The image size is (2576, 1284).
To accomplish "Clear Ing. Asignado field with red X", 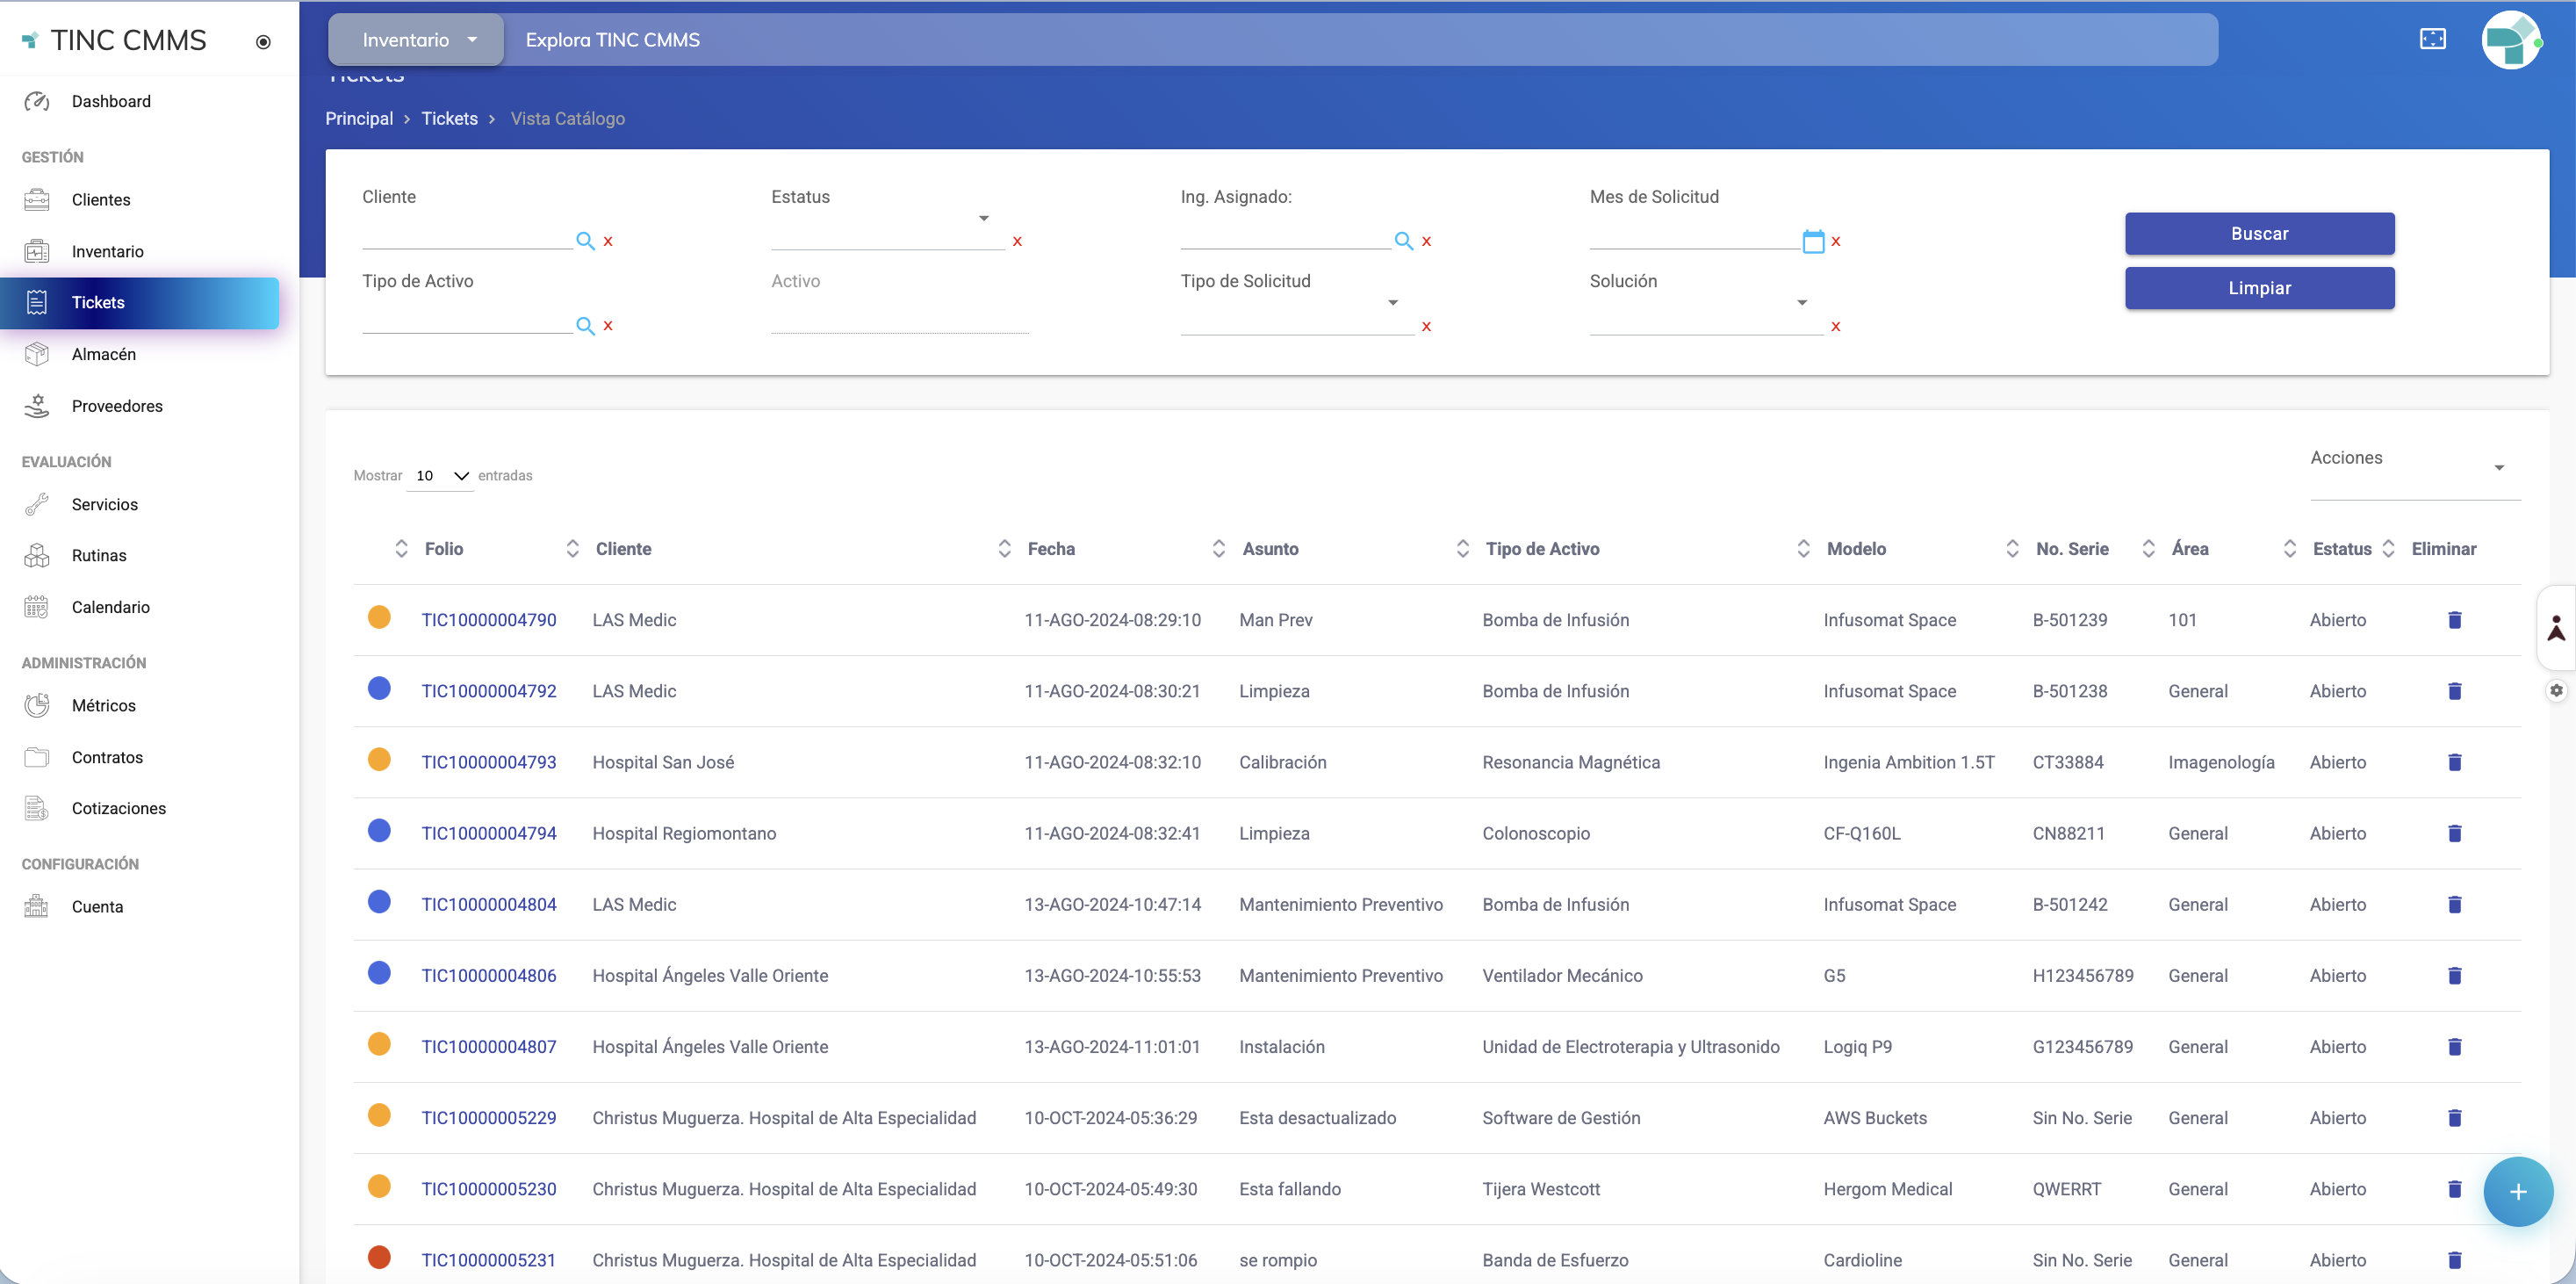I will pyautogui.click(x=1426, y=241).
